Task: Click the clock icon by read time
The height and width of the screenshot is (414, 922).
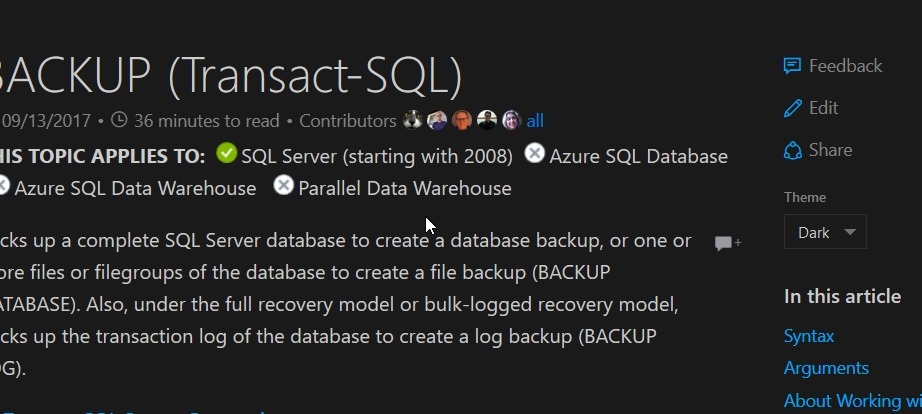Action: [x=119, y=121]
